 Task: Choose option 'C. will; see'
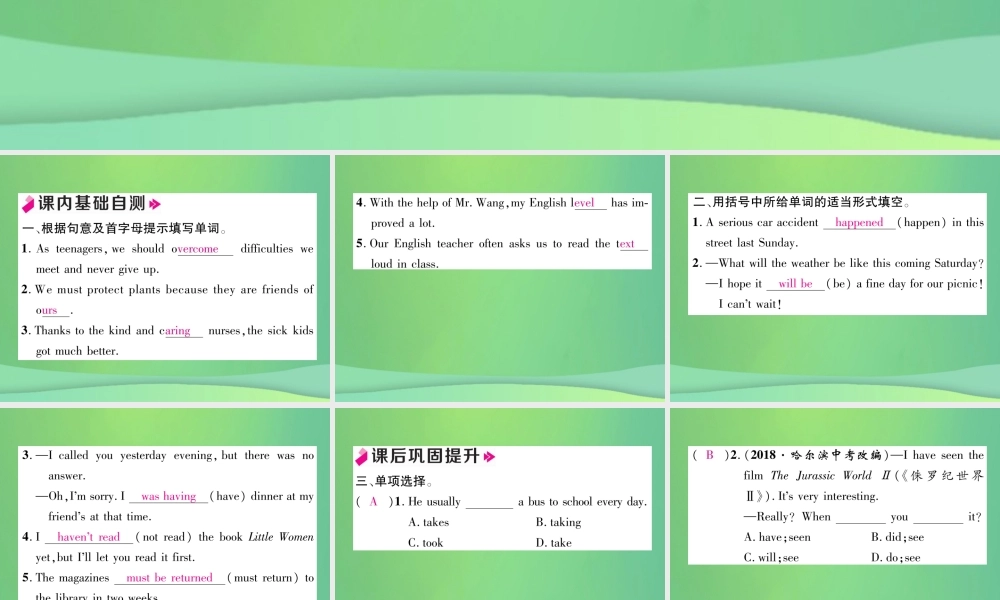point(771,557)
